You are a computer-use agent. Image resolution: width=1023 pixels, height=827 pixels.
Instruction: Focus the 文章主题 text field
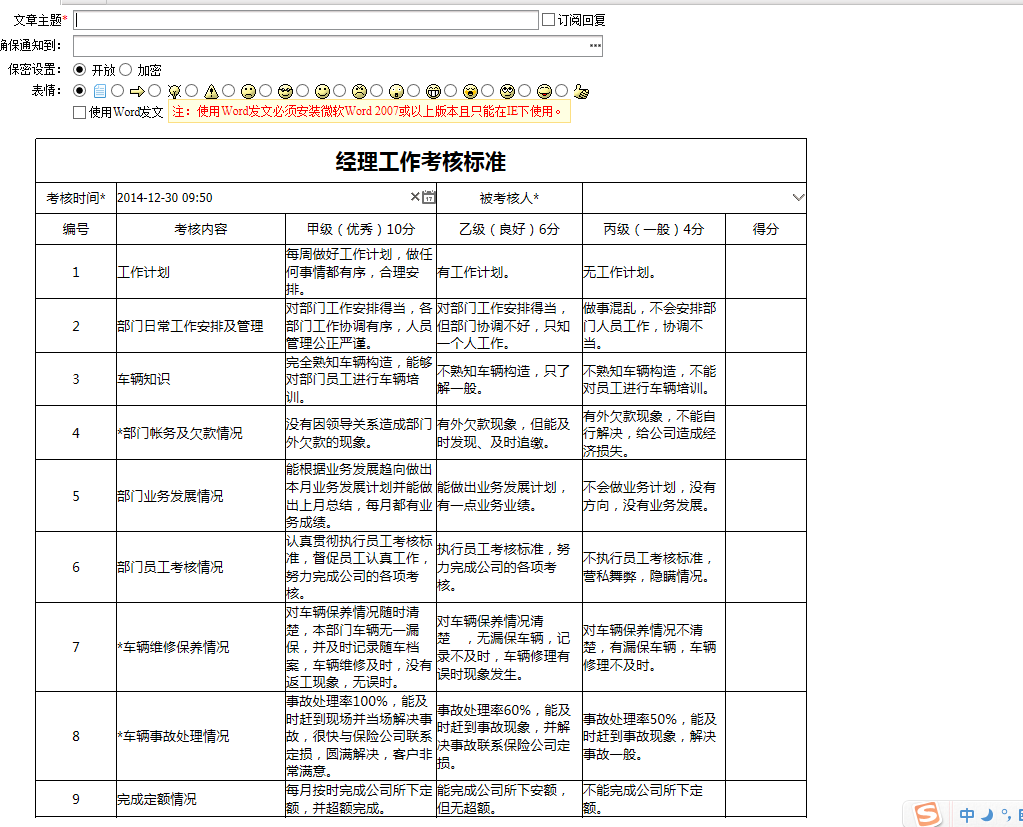click(x=306, y=20)
